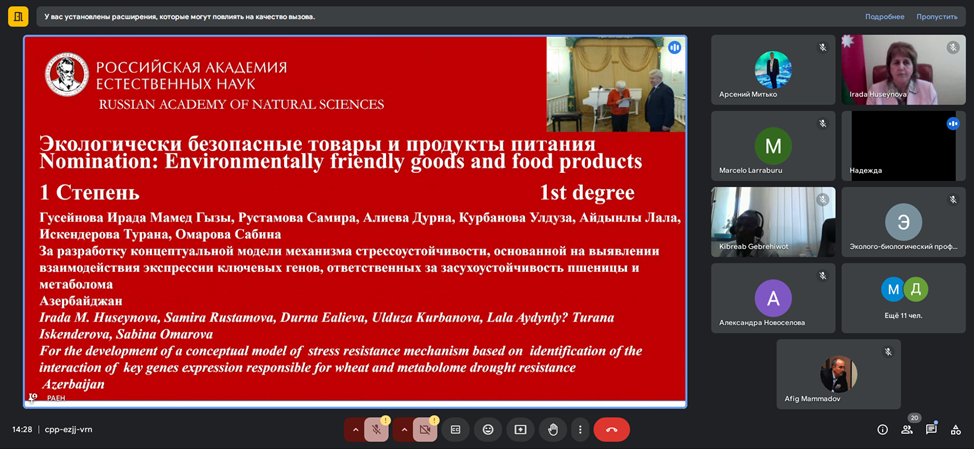Click the Э avatar of Эколого-биологический tile
Viewport: 974px width, 449px height.
(903, 222)
